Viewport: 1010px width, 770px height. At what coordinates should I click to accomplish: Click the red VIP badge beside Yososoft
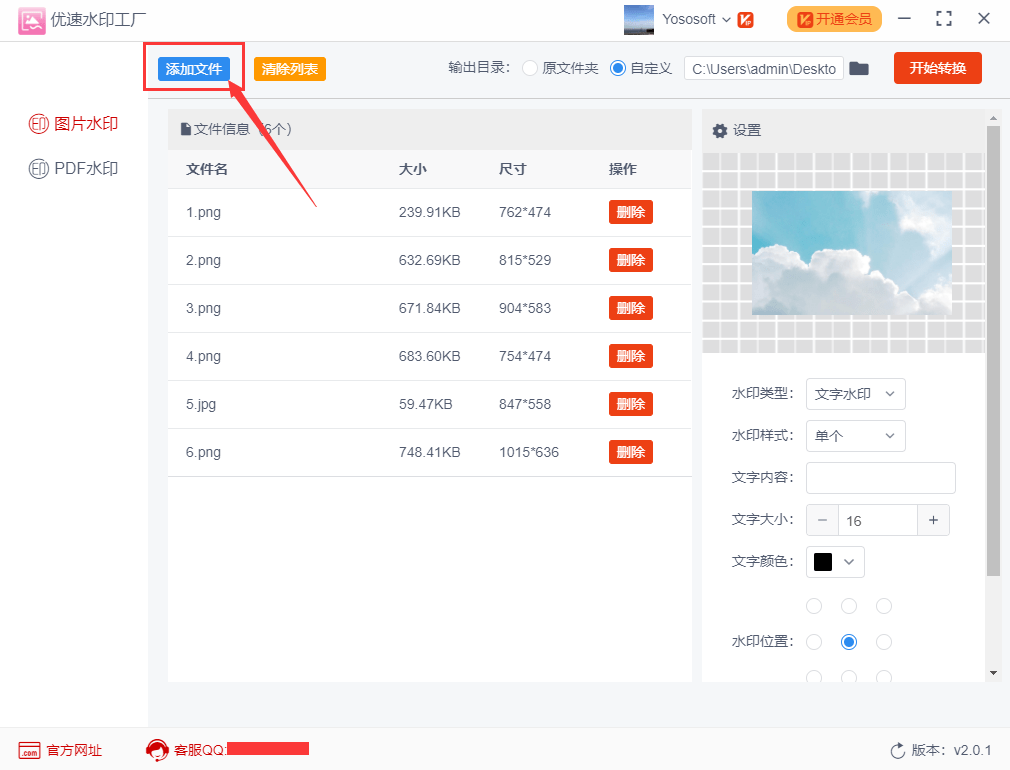[x=746, y=20]
